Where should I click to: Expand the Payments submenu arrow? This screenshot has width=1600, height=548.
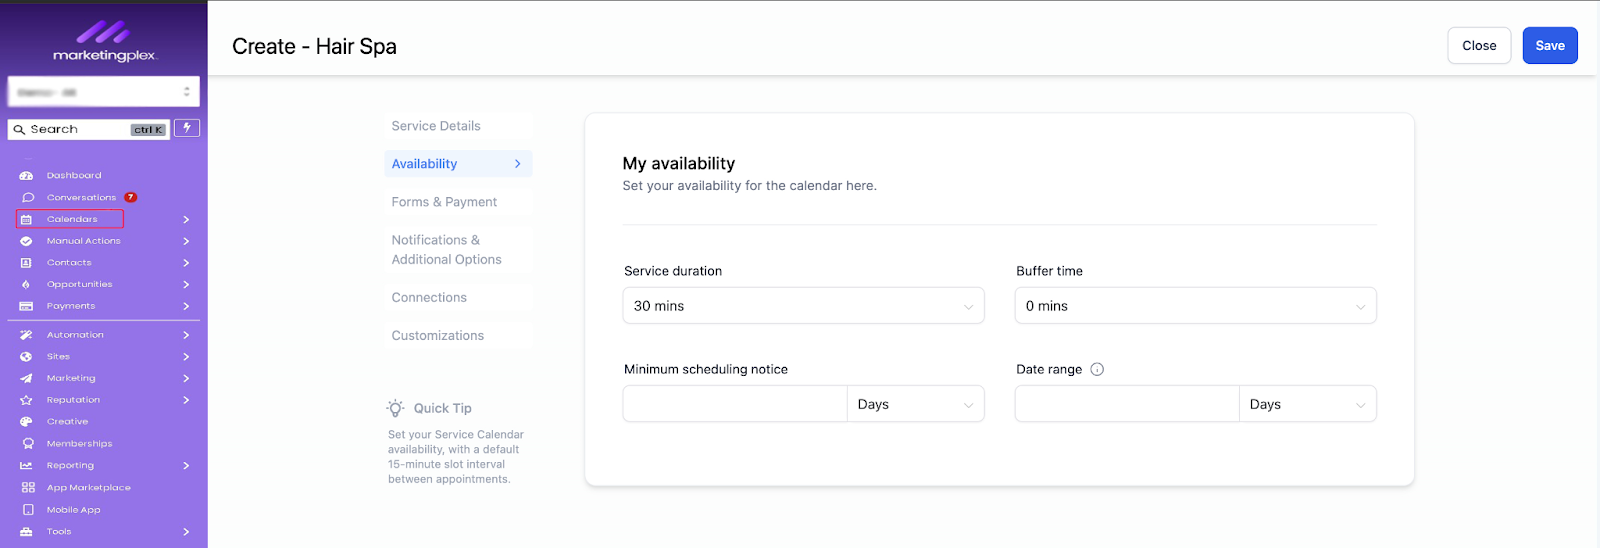[x=186, y=306]
